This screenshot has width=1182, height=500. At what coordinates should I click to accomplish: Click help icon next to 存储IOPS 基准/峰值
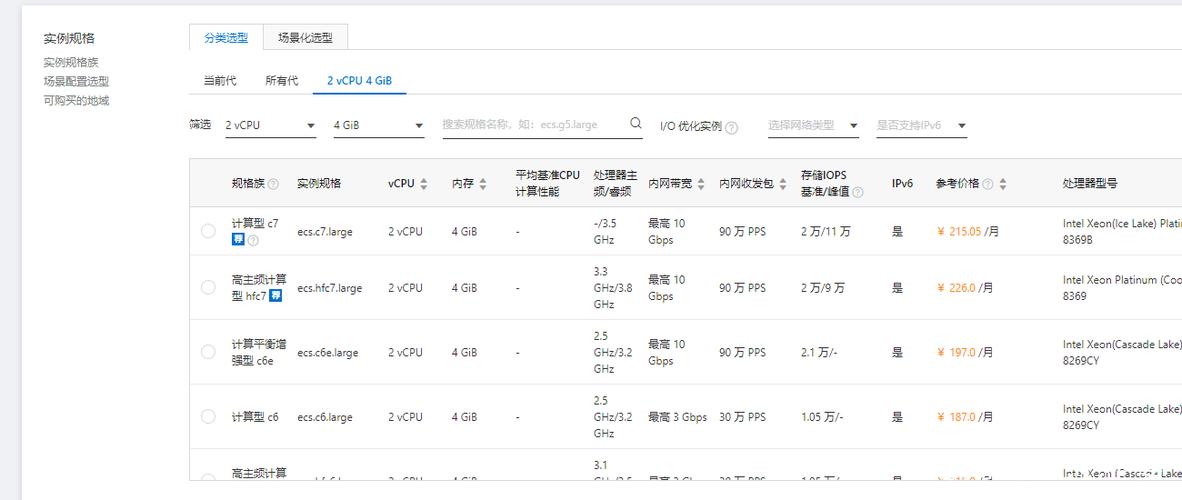pyautogui.click(x=857, y=192)
